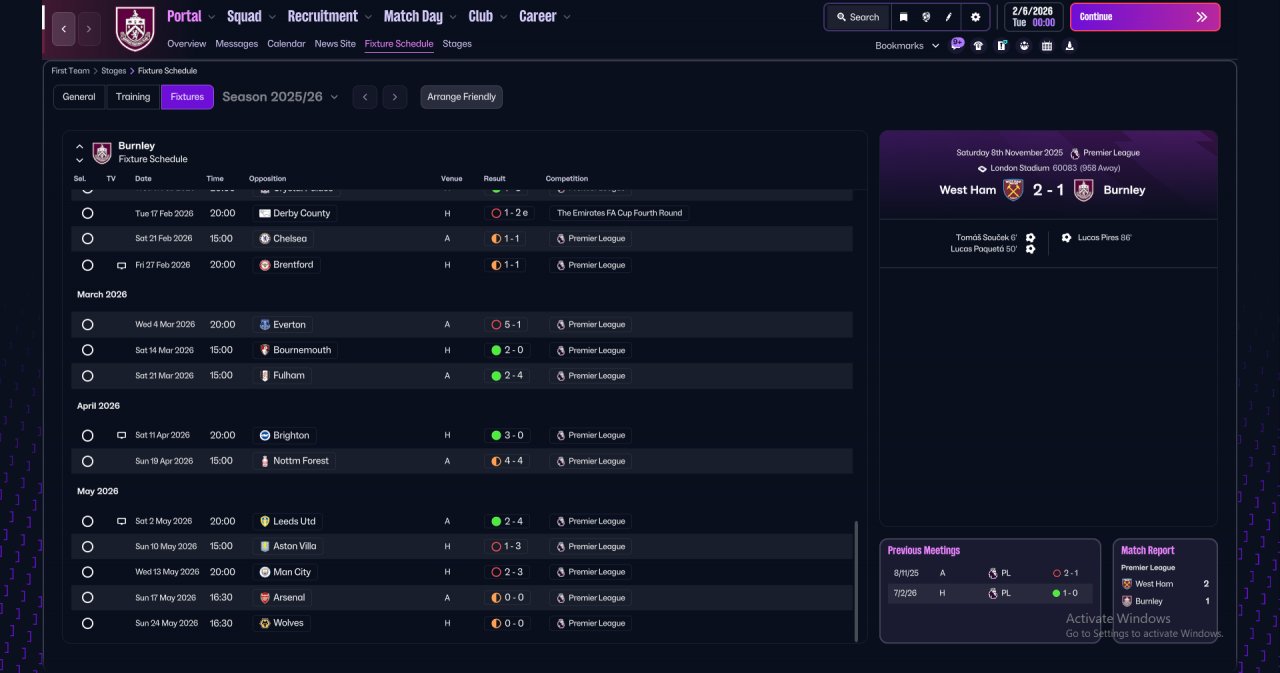Click the Burnley crest in the top bar
1280x673 pixels.
click(x=135, y=29)
